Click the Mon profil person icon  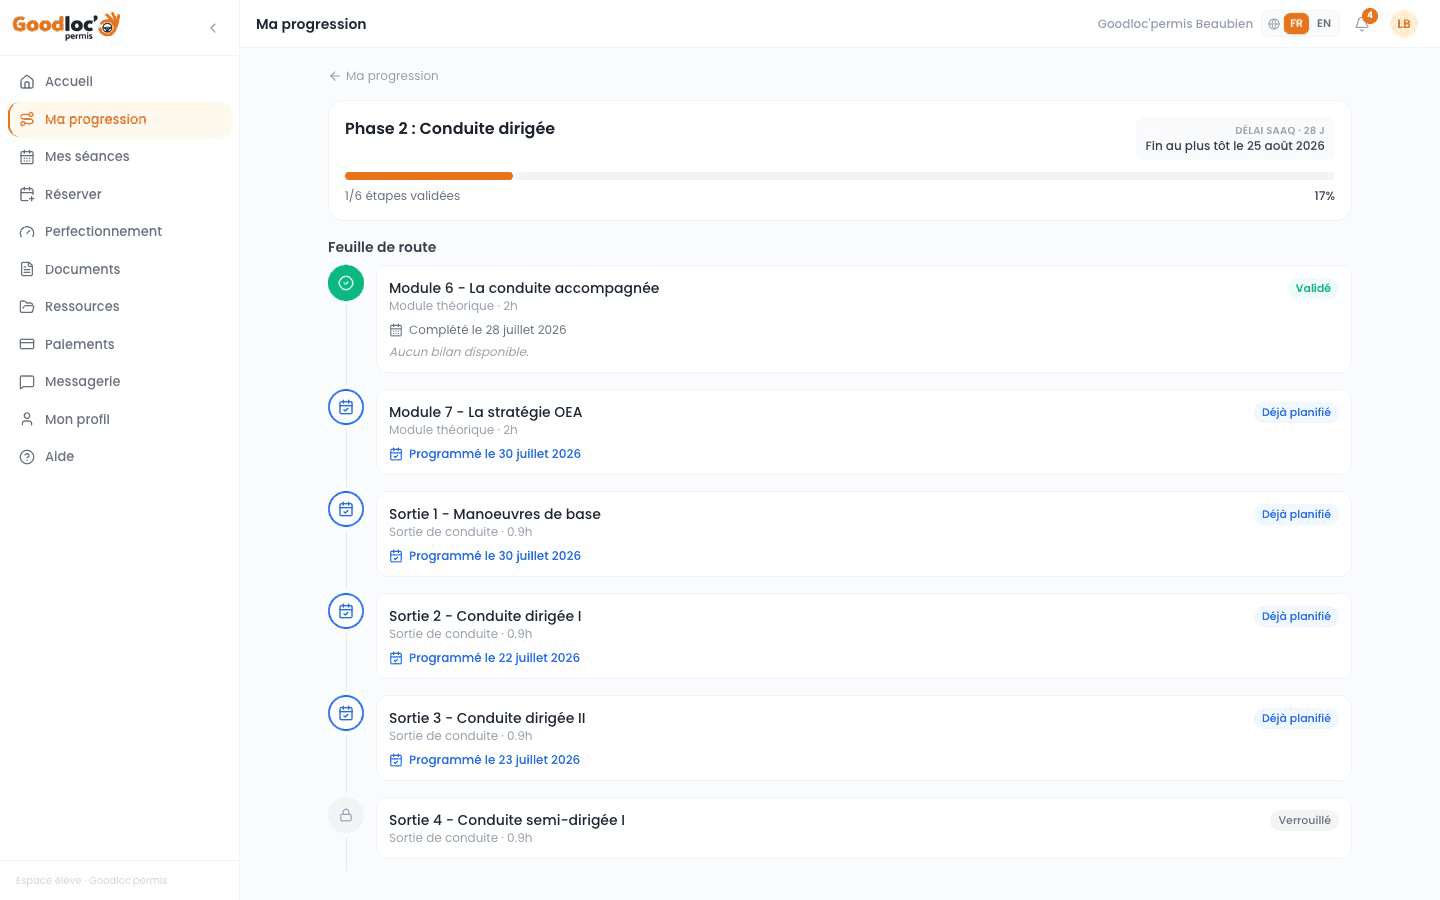click(x=27, y=419)
